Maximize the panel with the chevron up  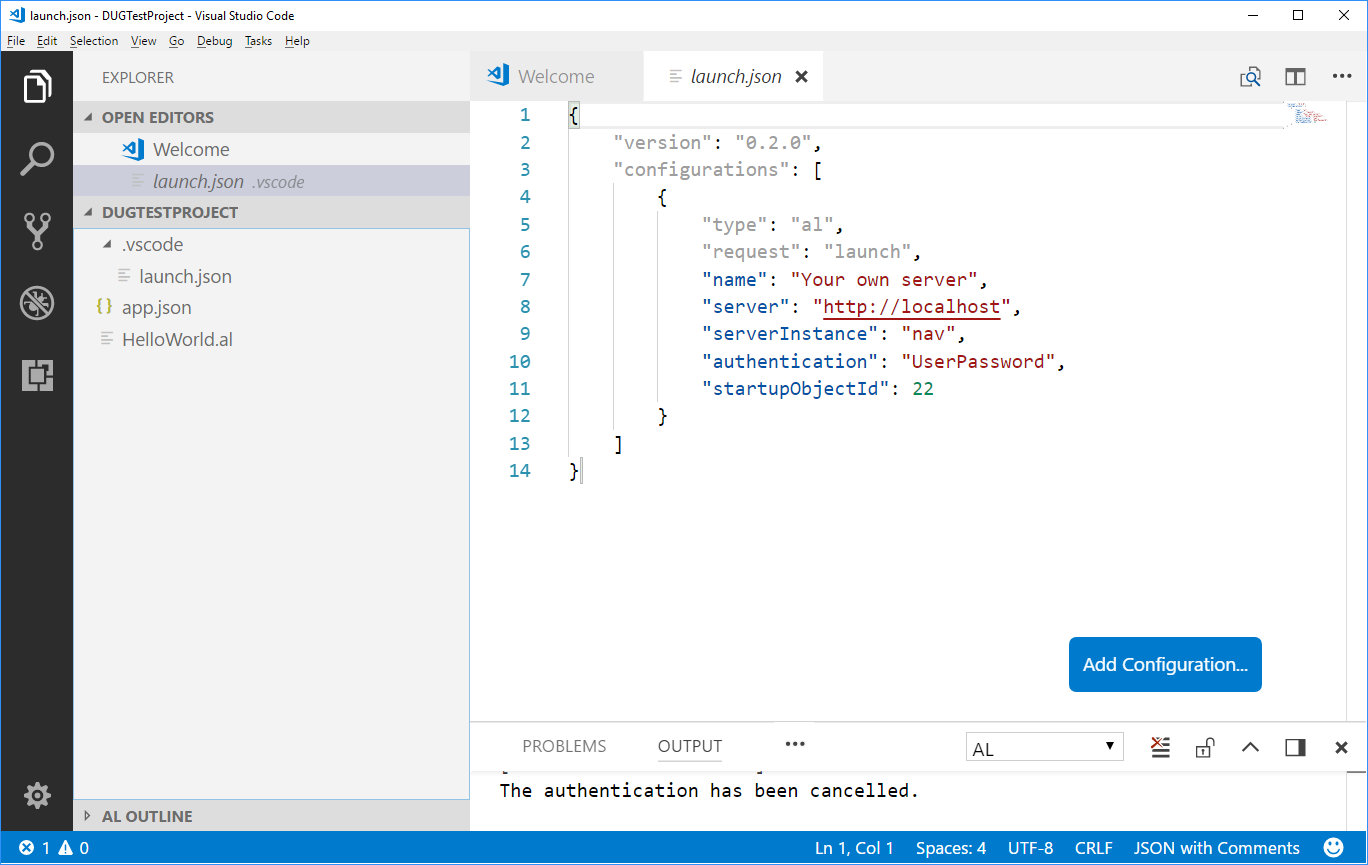[1250, 747]
